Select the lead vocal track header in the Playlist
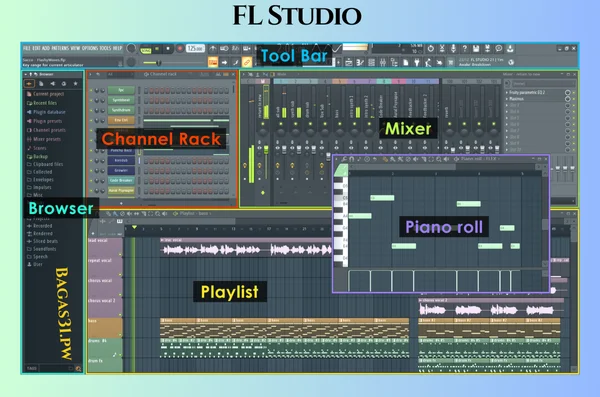 [x=105, y=247]
